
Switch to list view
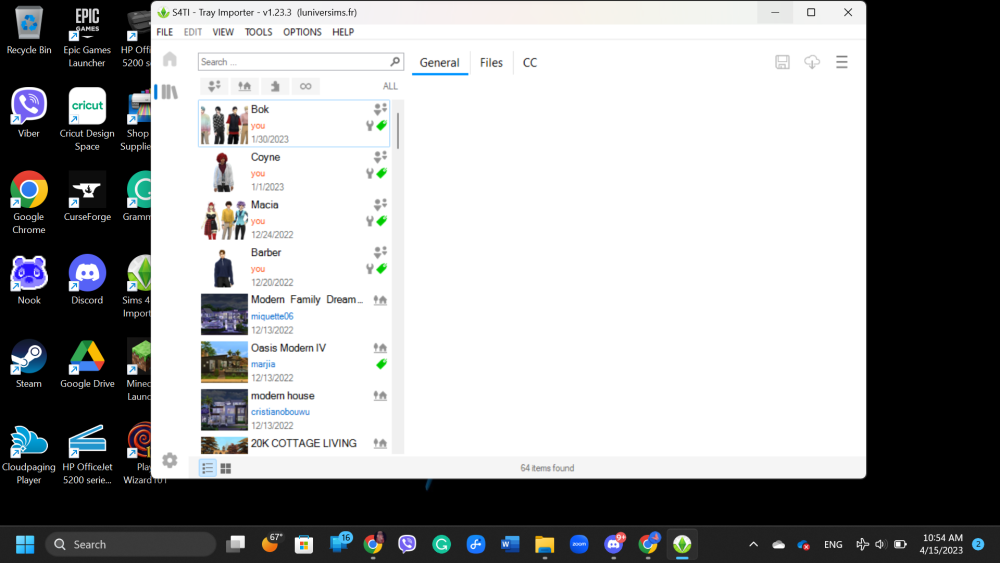(207, 468)
